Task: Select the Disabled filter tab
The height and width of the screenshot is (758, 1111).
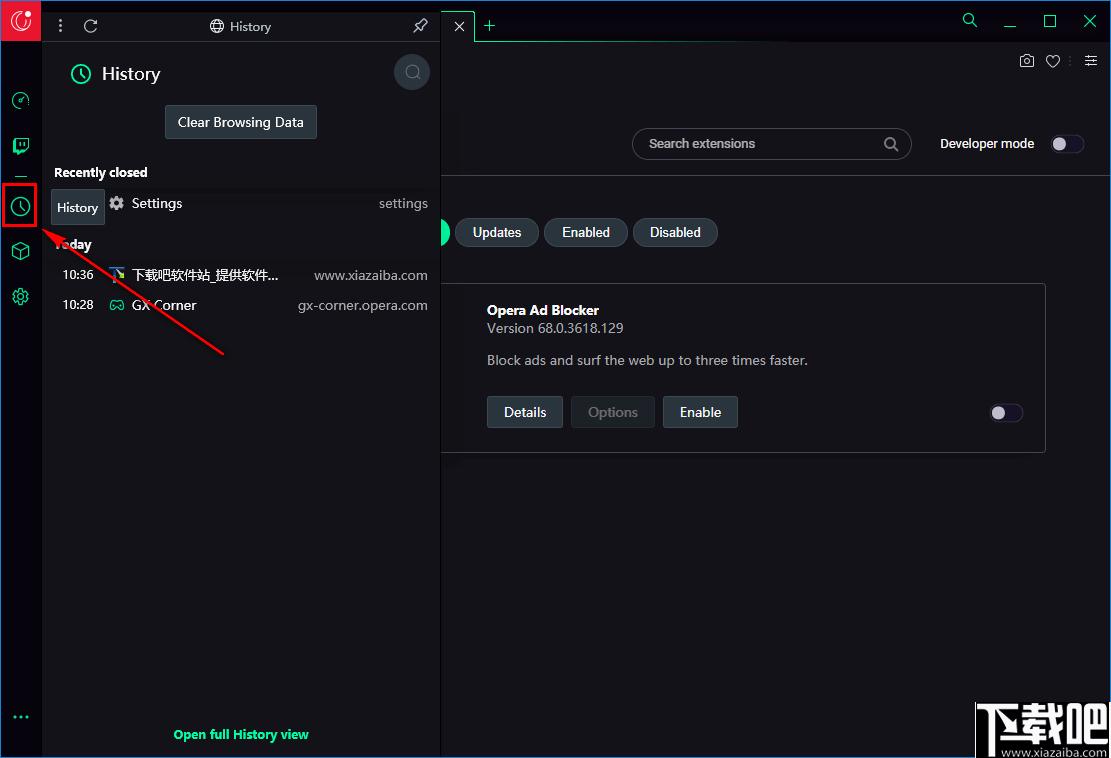Action: click(675, 232)
